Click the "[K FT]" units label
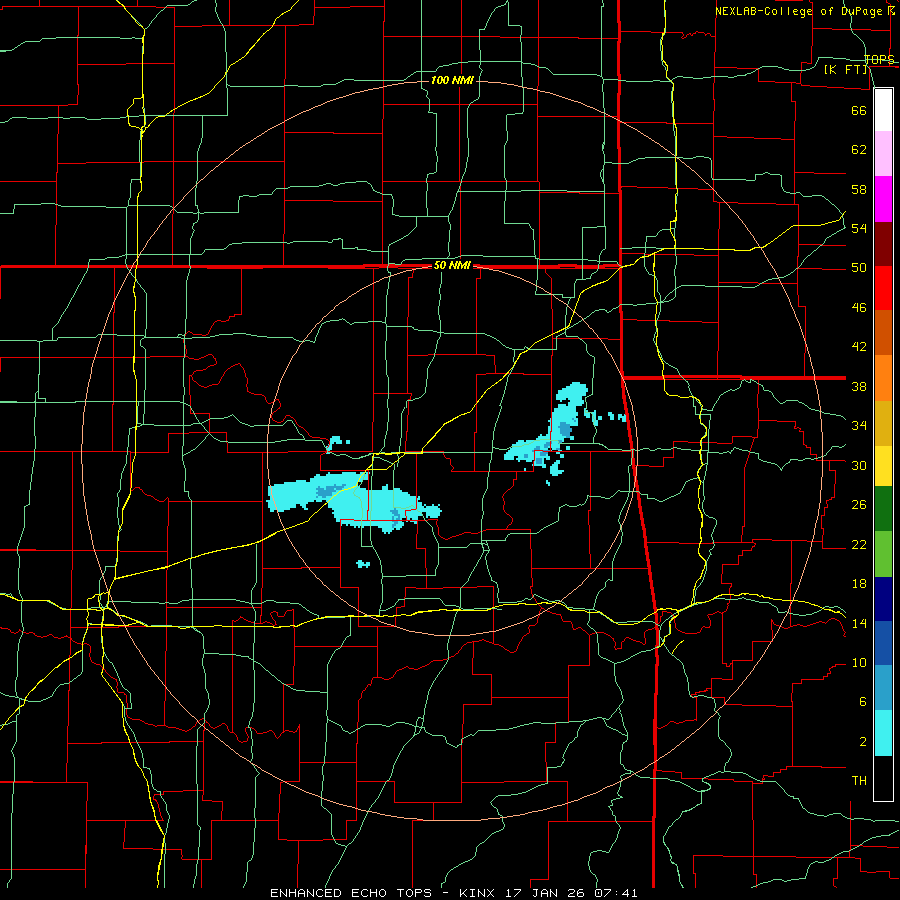The height and width of the screenshot is (900, 900). point(846,69)
